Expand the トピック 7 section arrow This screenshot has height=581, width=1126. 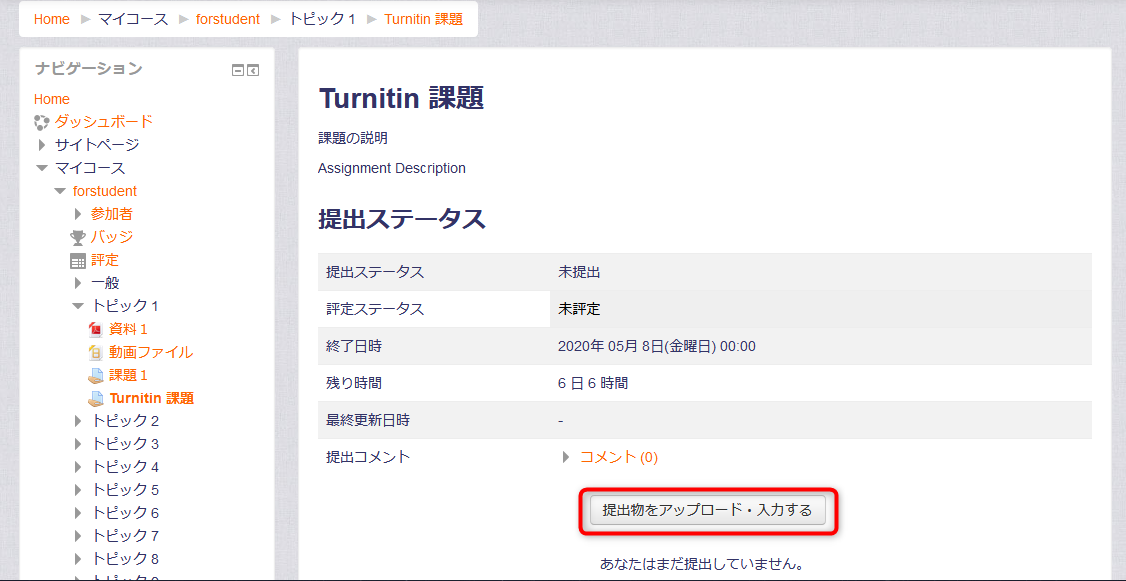(78, 536)
